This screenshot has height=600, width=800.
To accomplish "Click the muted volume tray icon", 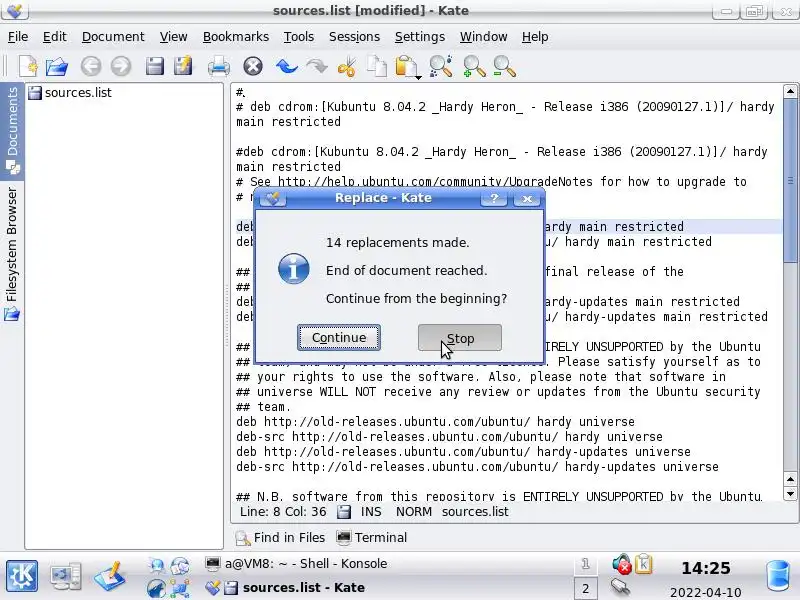I will click(x=621, y=563).
